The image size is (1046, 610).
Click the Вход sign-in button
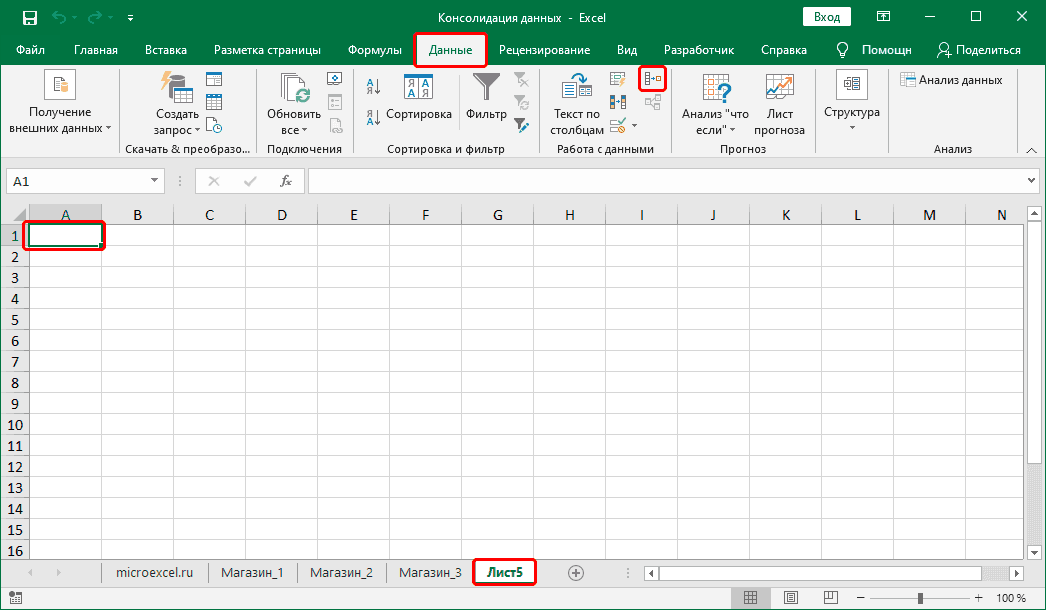point(825,16)
